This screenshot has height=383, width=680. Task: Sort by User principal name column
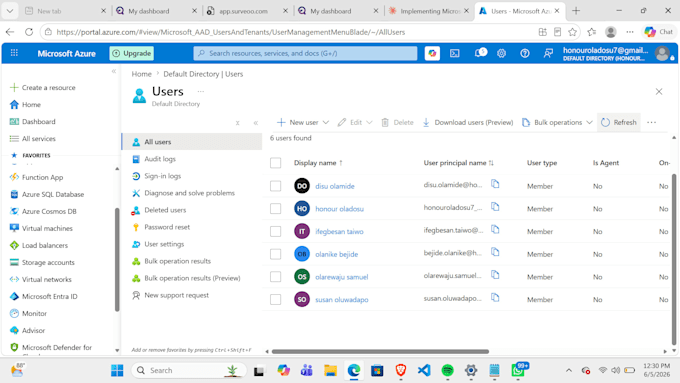458,163
